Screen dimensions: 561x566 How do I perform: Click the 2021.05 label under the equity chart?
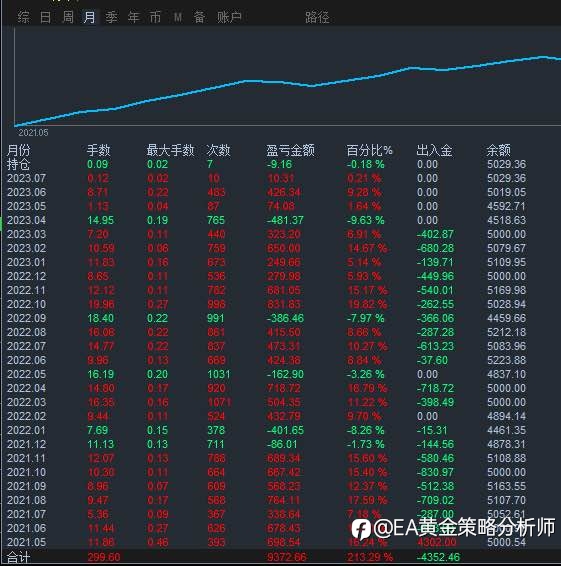pos(33,133)
